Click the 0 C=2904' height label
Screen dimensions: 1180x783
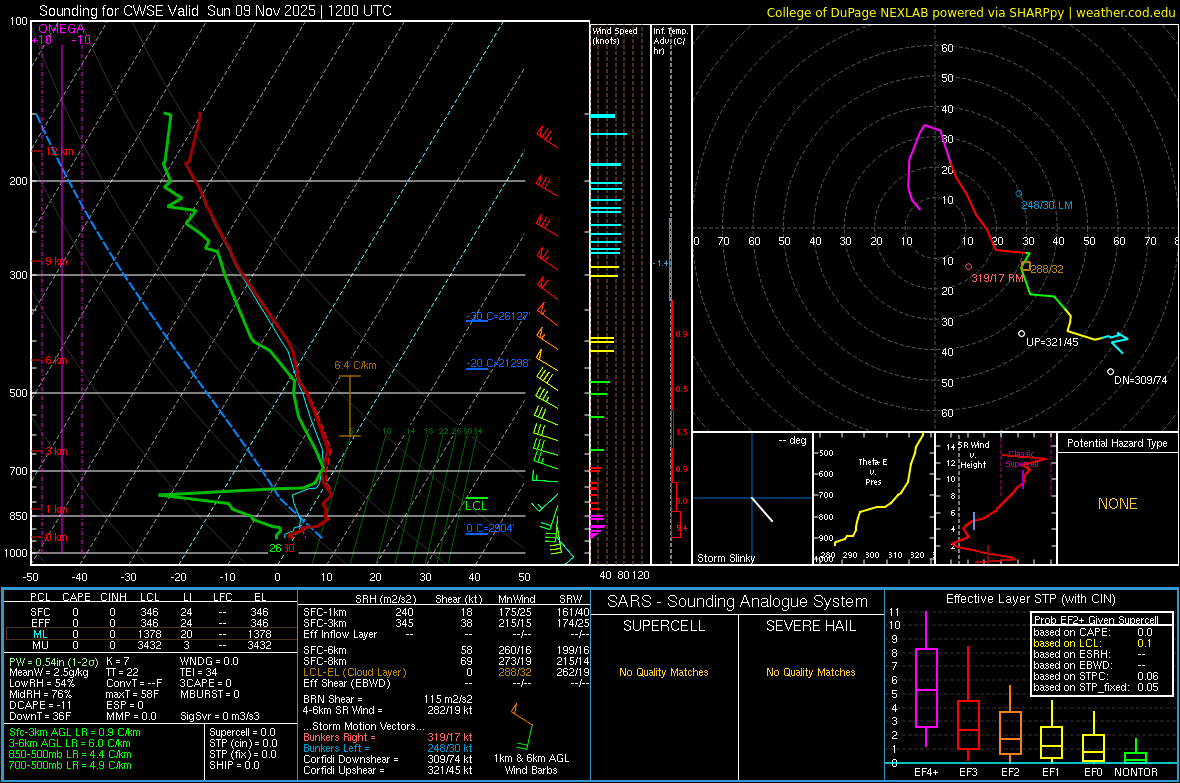490,528
